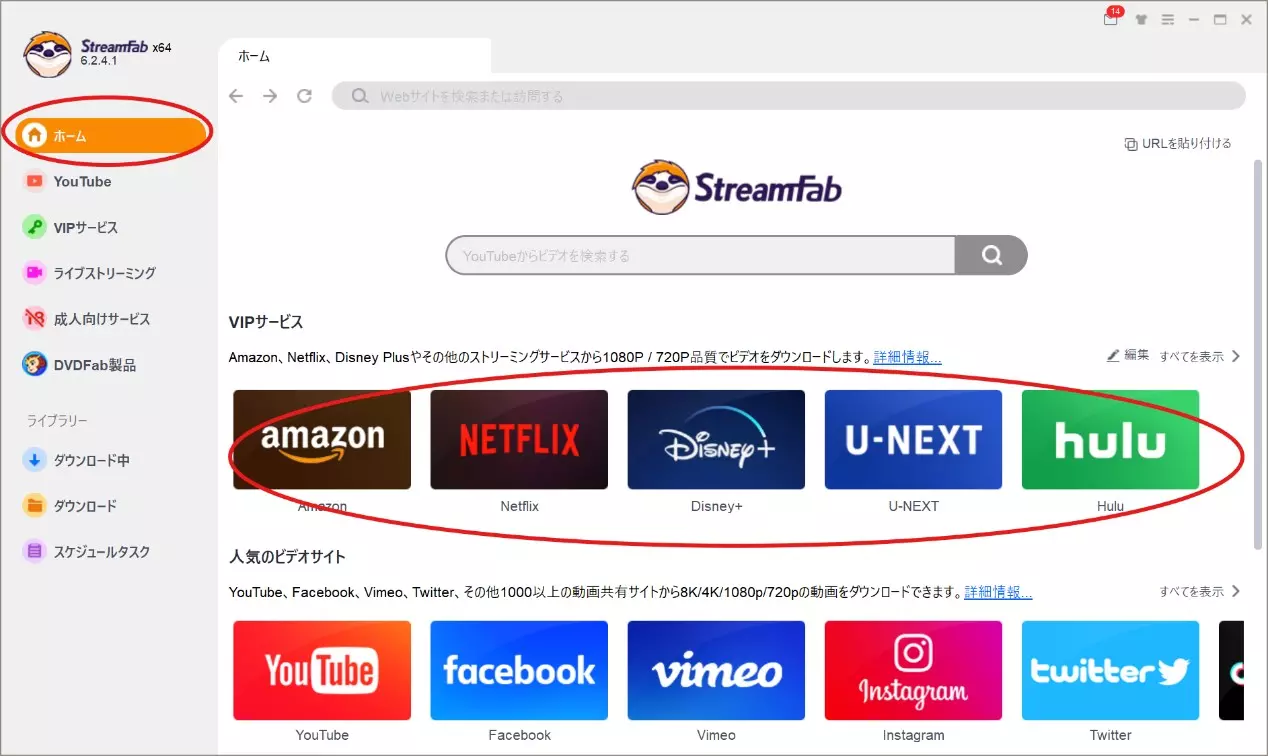Open the Vimeo video site tile
1268x756 pixels.
[x=716, y=671]
